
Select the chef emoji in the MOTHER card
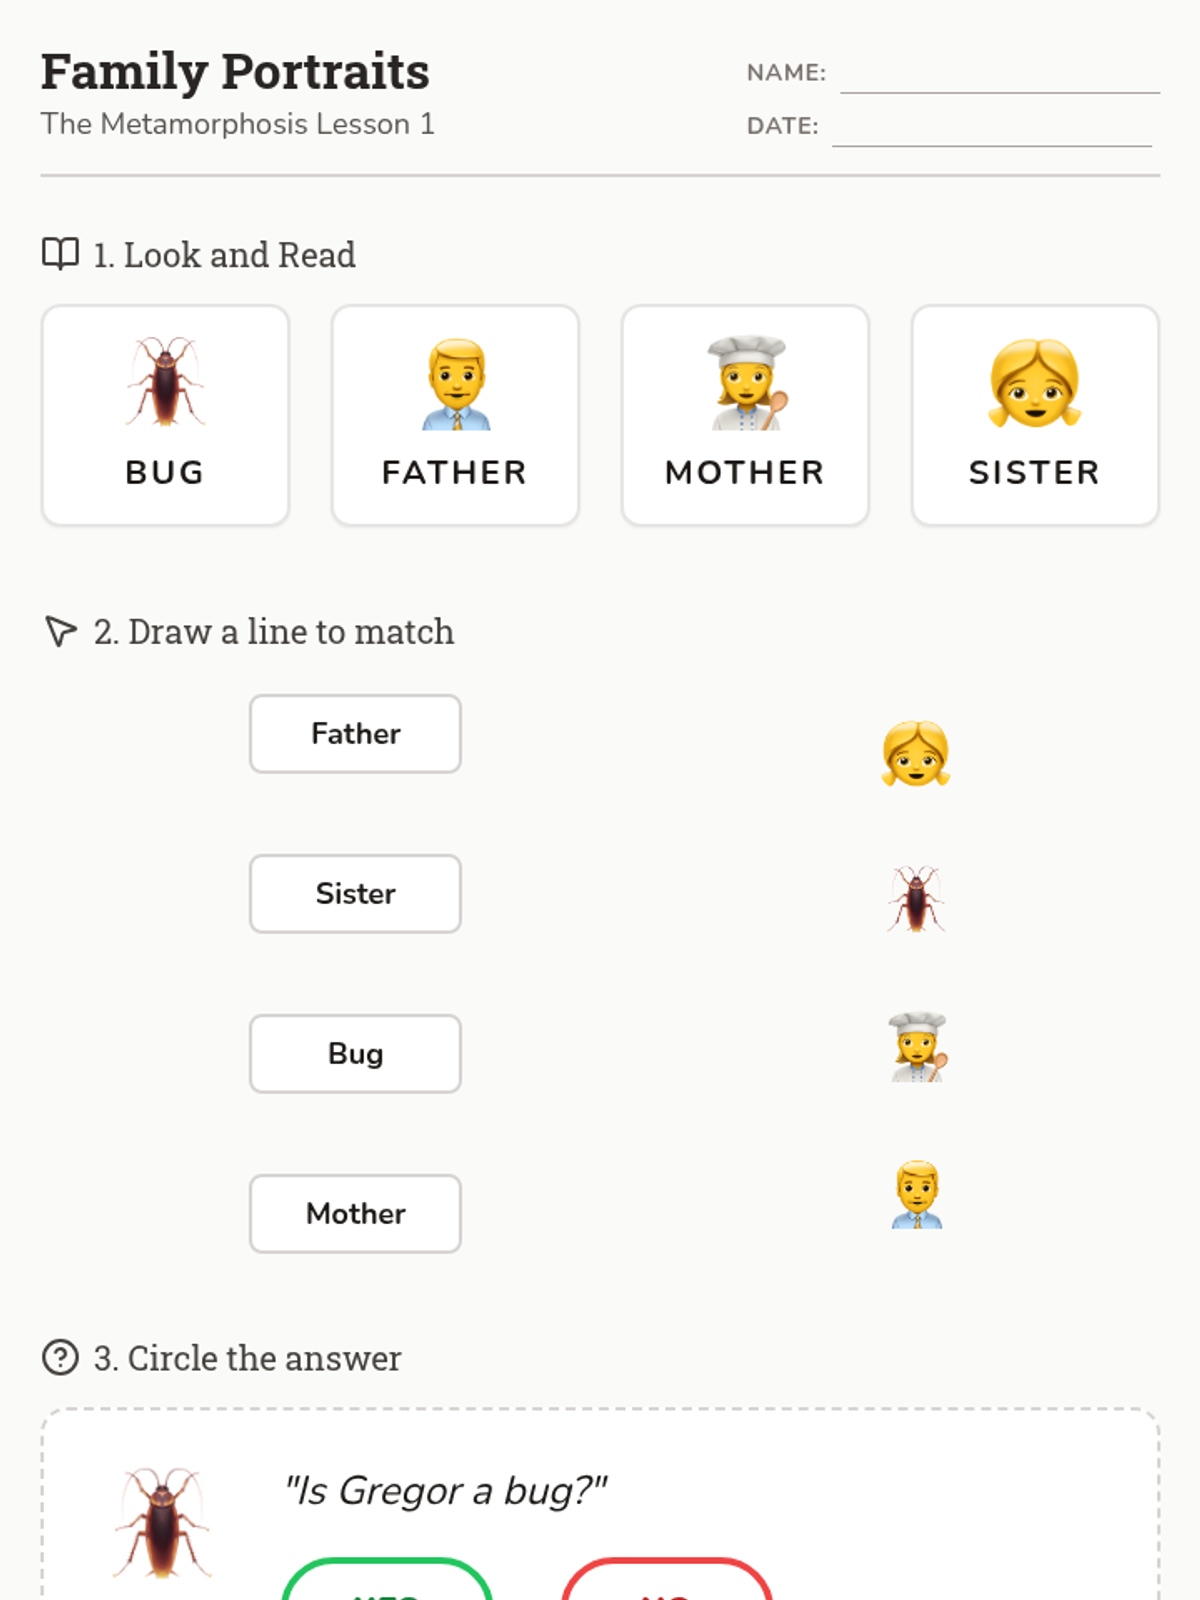pyautogui.click(x=747, y=383)
